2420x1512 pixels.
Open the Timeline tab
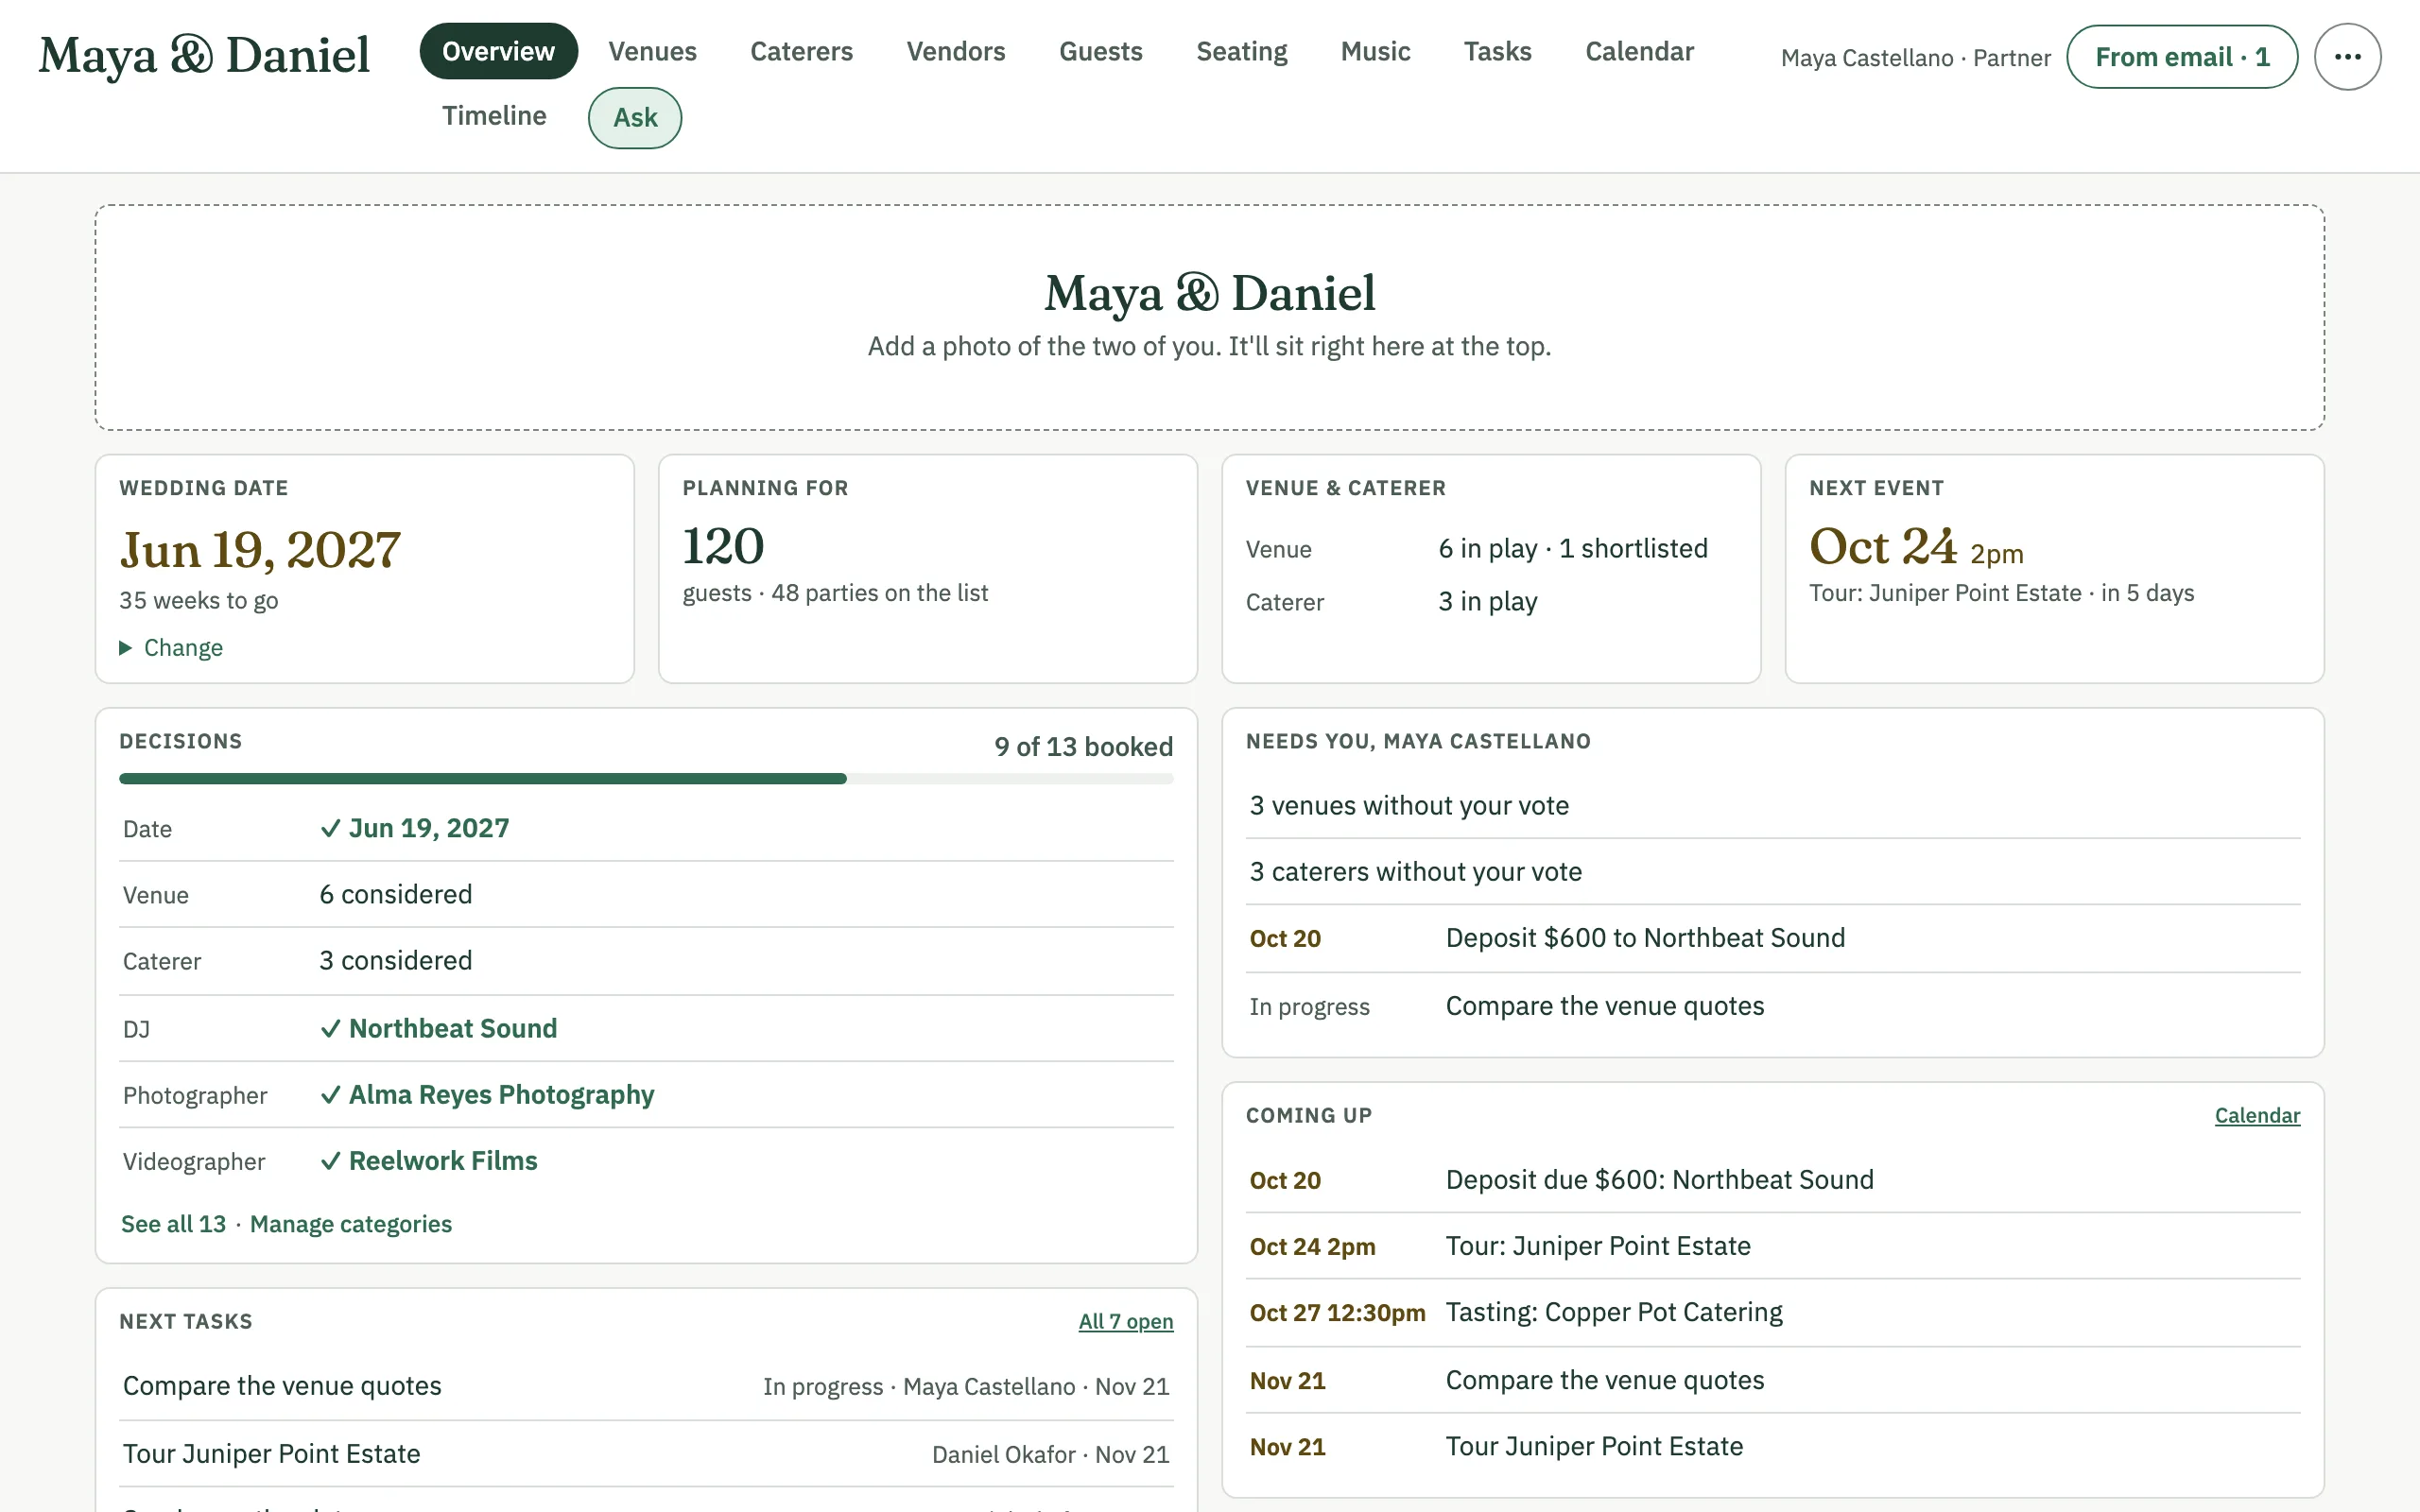(494, 116)
